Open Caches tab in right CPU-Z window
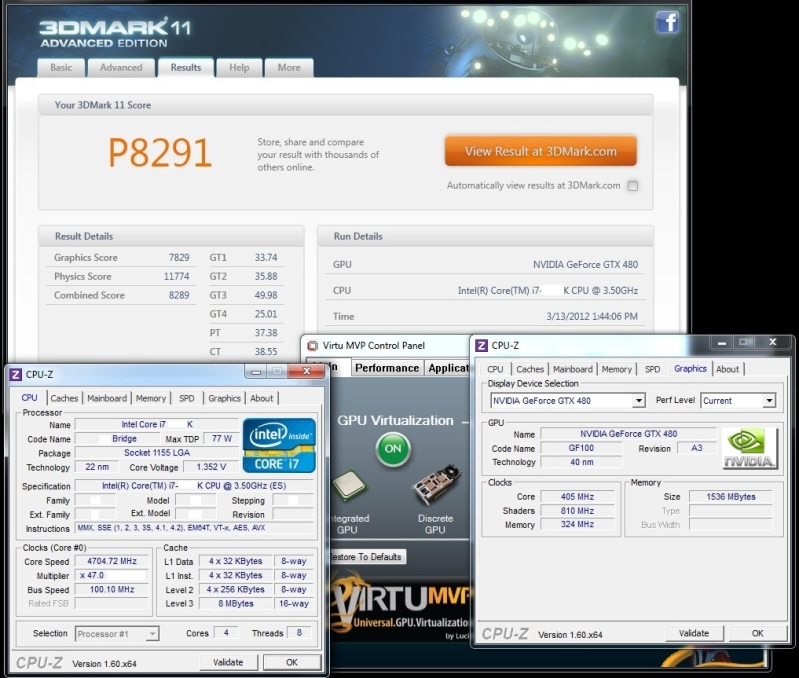The height and width of the screenshot is (678, 799). point(530,369)
